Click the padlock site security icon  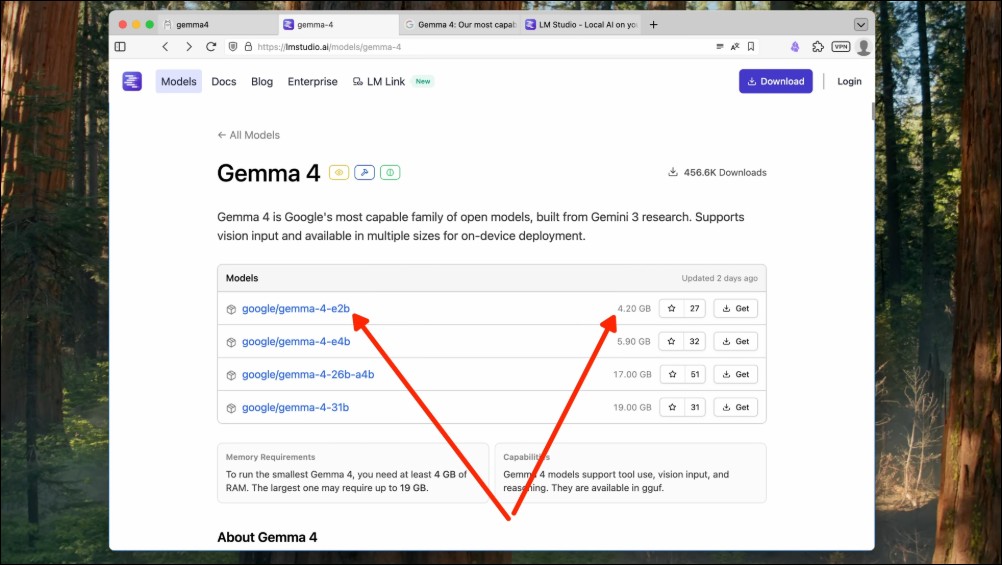tap(248, 47)
